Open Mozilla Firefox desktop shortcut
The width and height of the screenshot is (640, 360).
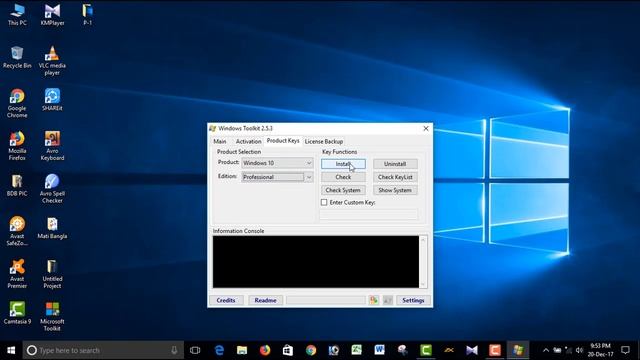(x=17, y=146)
